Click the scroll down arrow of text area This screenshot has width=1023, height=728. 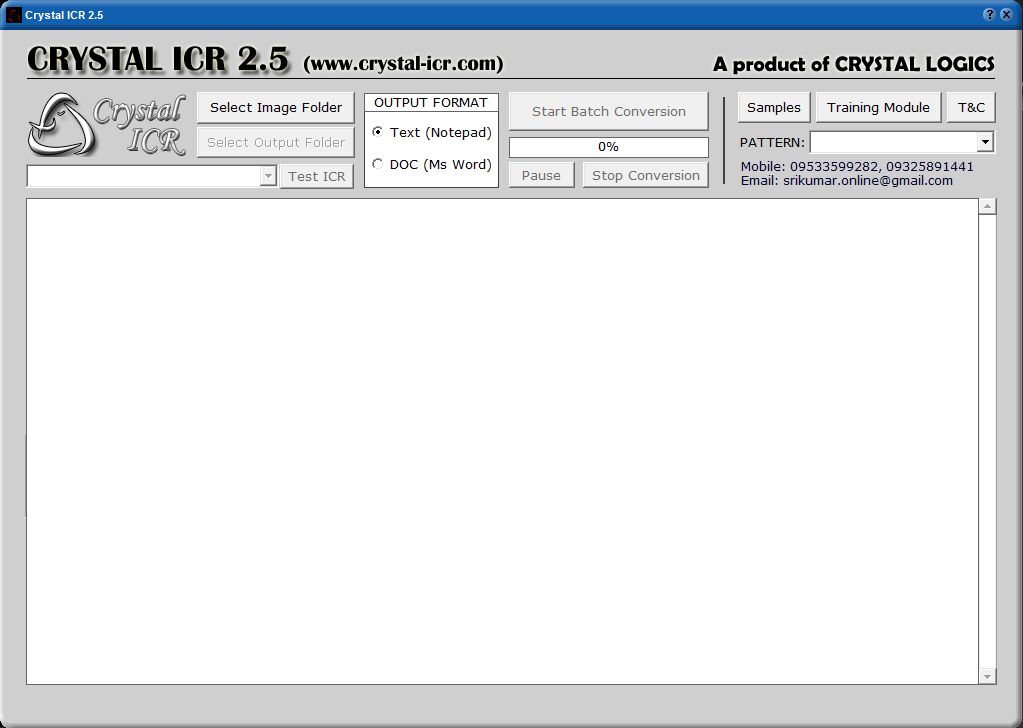click(987, 676)
